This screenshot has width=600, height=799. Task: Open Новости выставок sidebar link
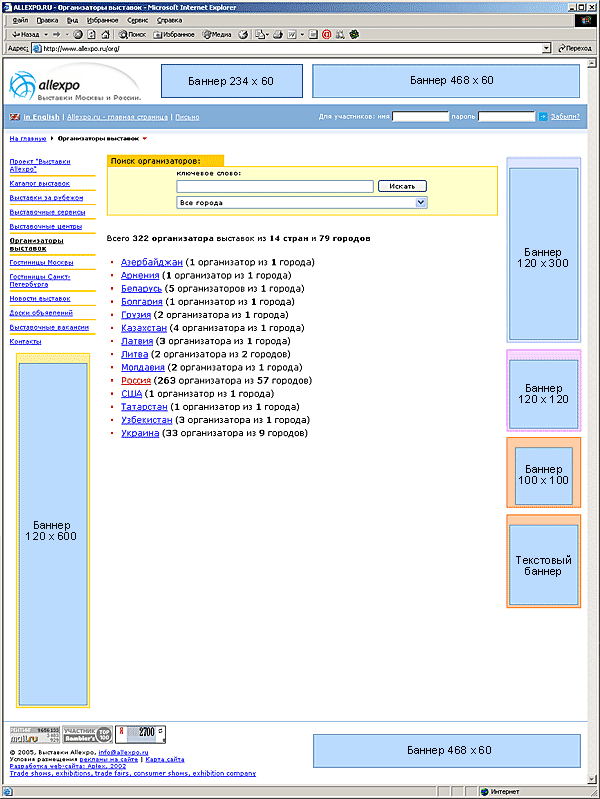(x=40, y=299)
